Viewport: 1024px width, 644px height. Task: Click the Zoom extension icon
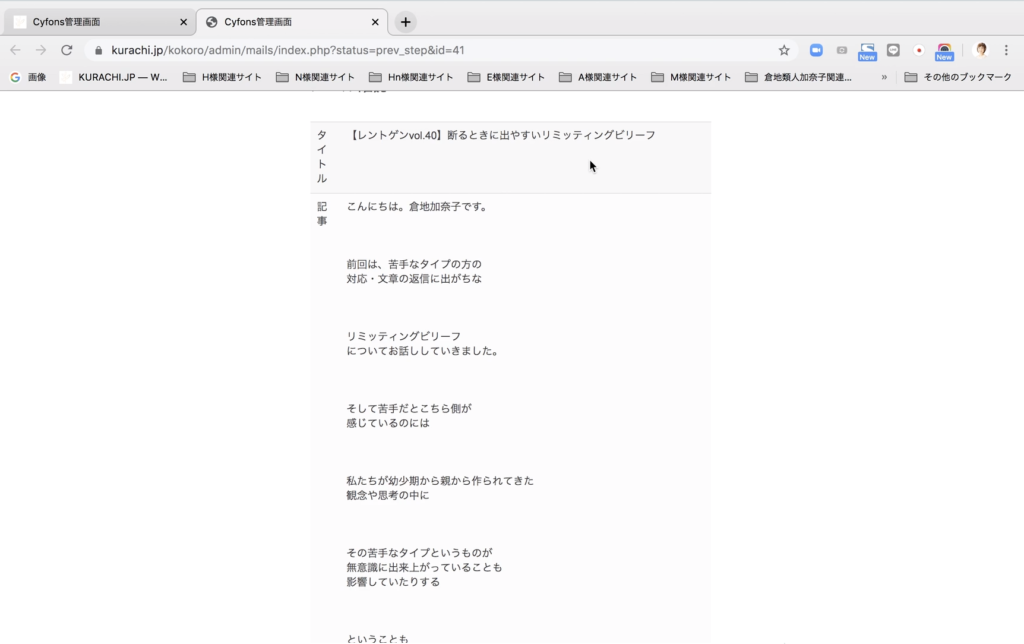[816, 50]
